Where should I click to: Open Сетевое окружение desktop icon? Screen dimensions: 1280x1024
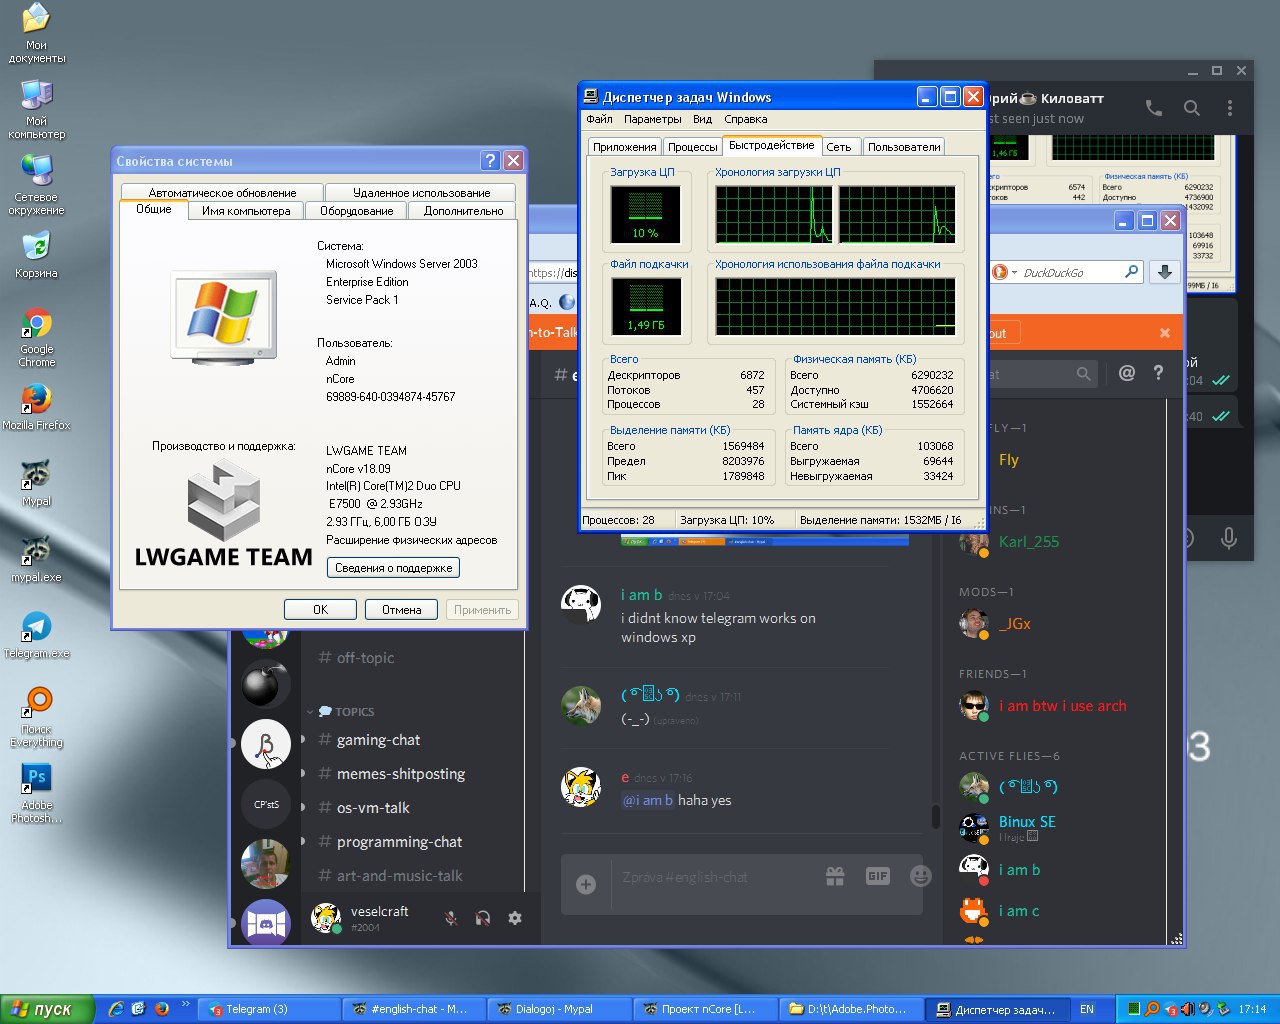[x=36, y=185]
